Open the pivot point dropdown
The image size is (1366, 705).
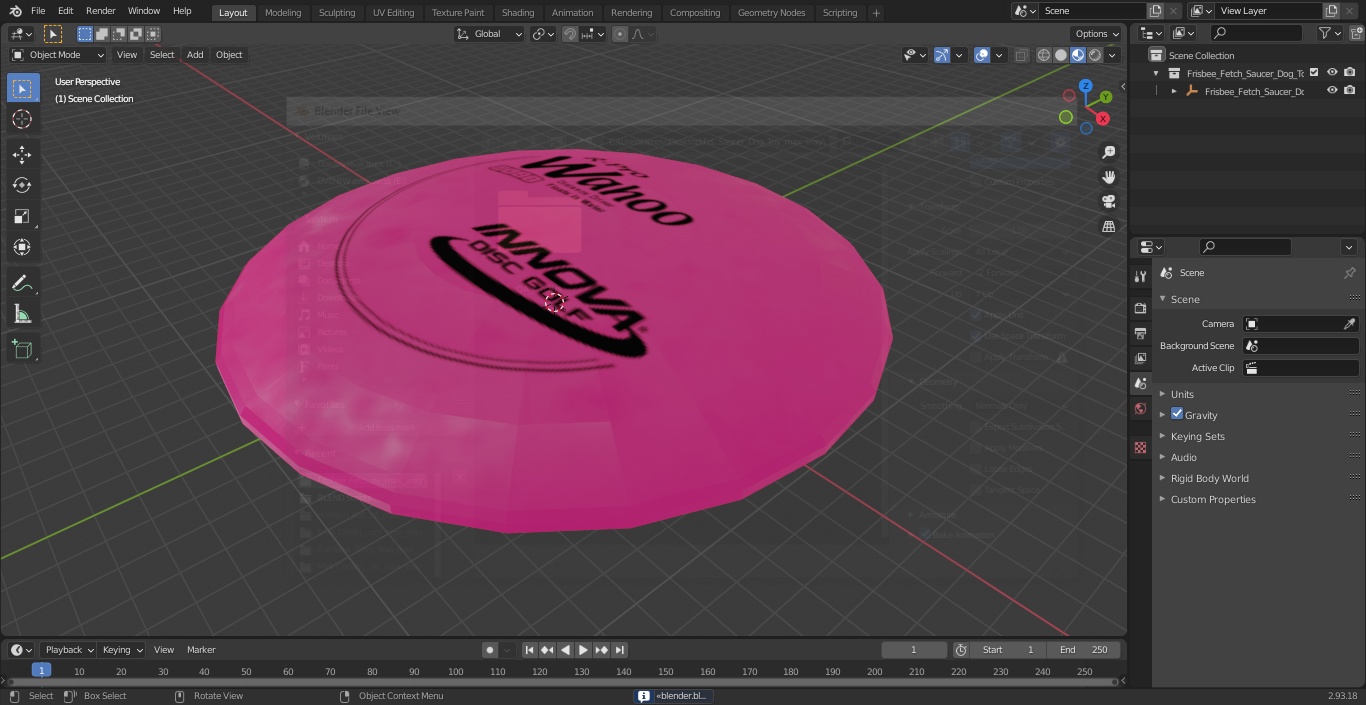(x=543, y=34)
